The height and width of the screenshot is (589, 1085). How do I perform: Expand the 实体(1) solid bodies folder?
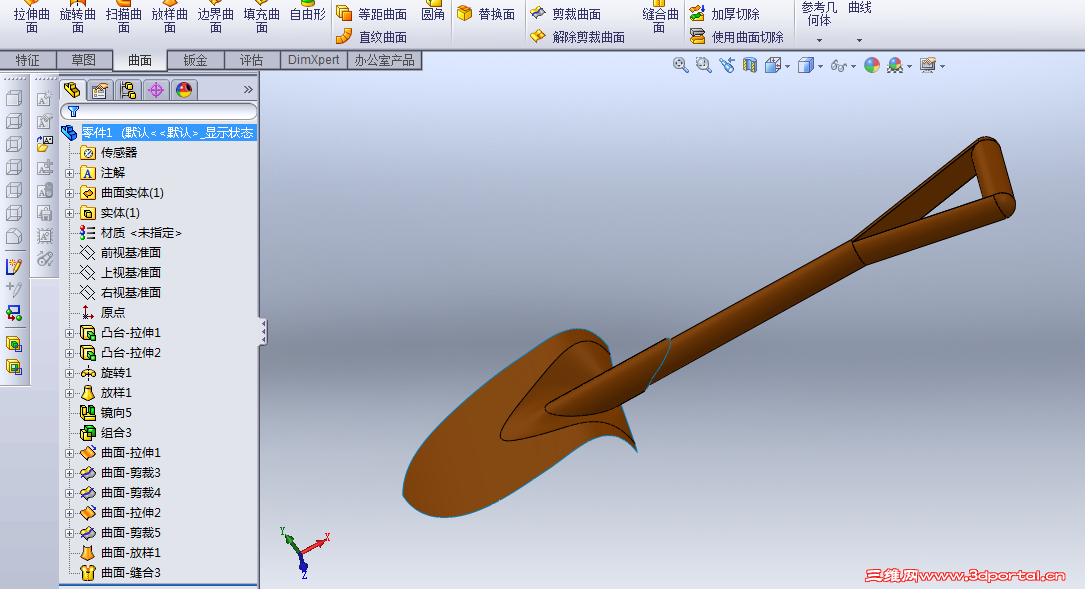pos(69,213)
